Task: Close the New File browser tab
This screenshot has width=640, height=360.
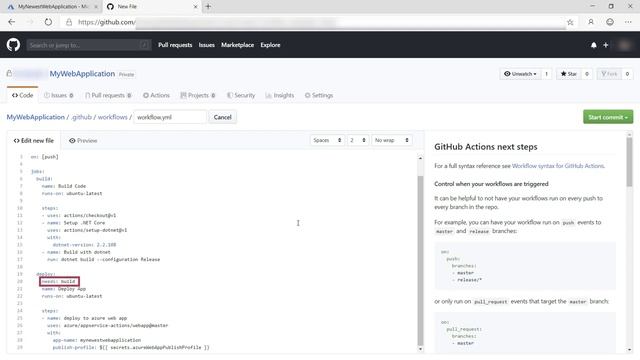Action: [x=196, y=7]
